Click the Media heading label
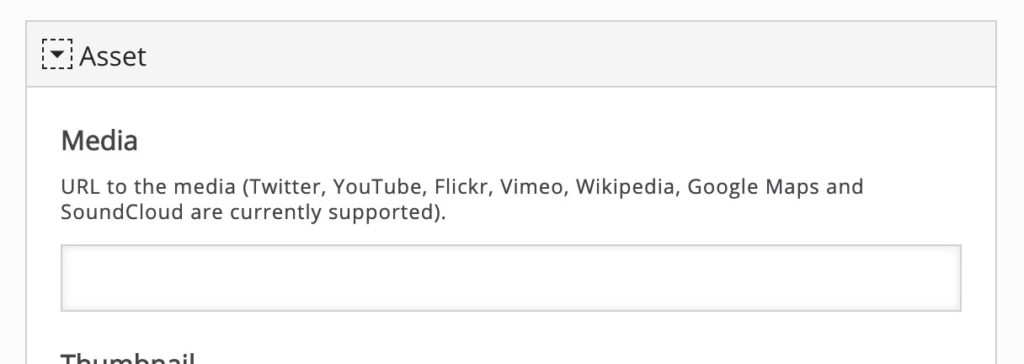The height and width of the screenshot is (364, 1024). coord(99,141)
